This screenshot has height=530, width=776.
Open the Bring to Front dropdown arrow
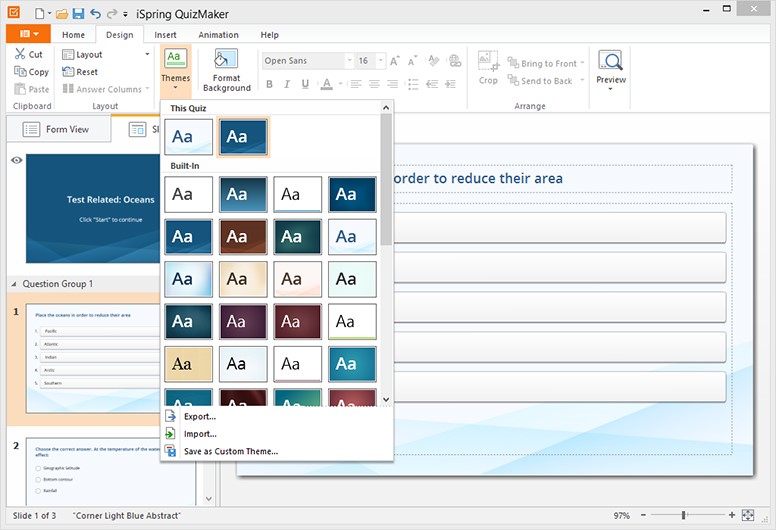(x=582, y=63)
